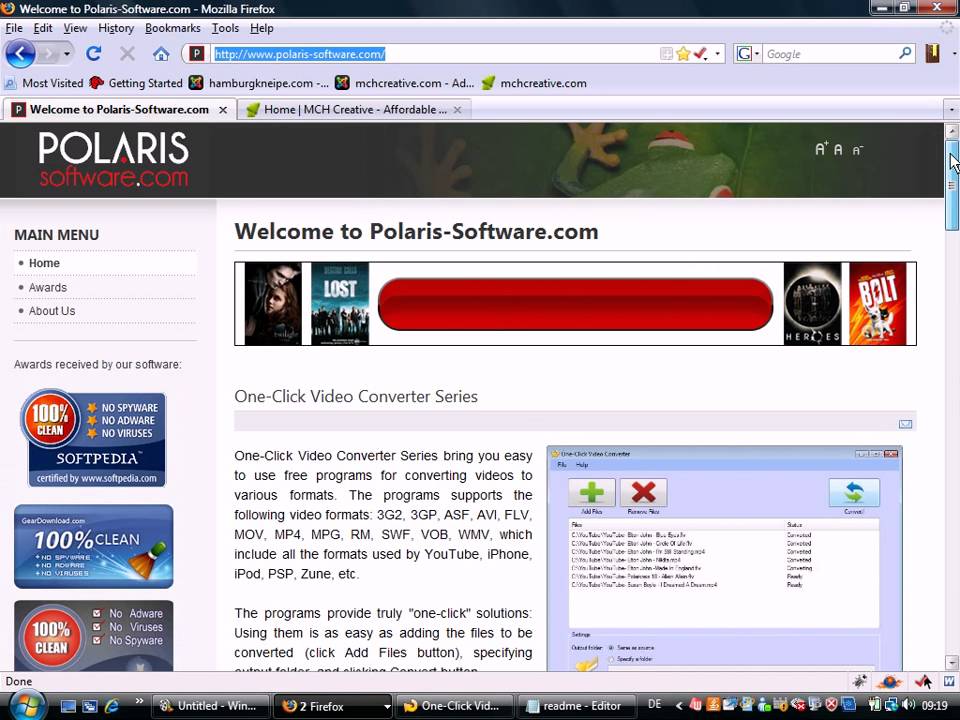Open the Getting Started bookmark
This screenshot has width=960, height=720.
click(x=136, y=83)
